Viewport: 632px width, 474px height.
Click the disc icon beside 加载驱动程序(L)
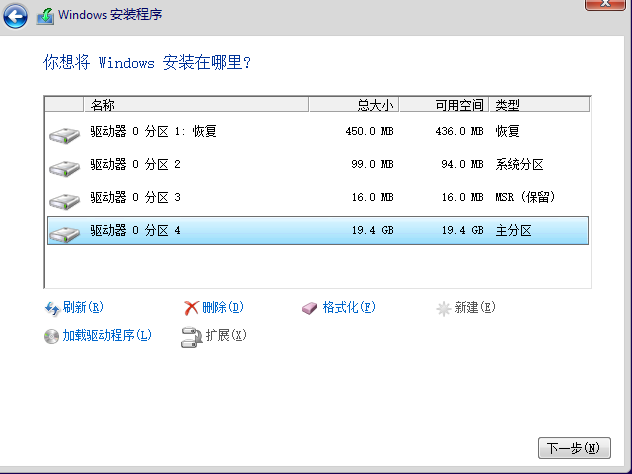(51, 337)
